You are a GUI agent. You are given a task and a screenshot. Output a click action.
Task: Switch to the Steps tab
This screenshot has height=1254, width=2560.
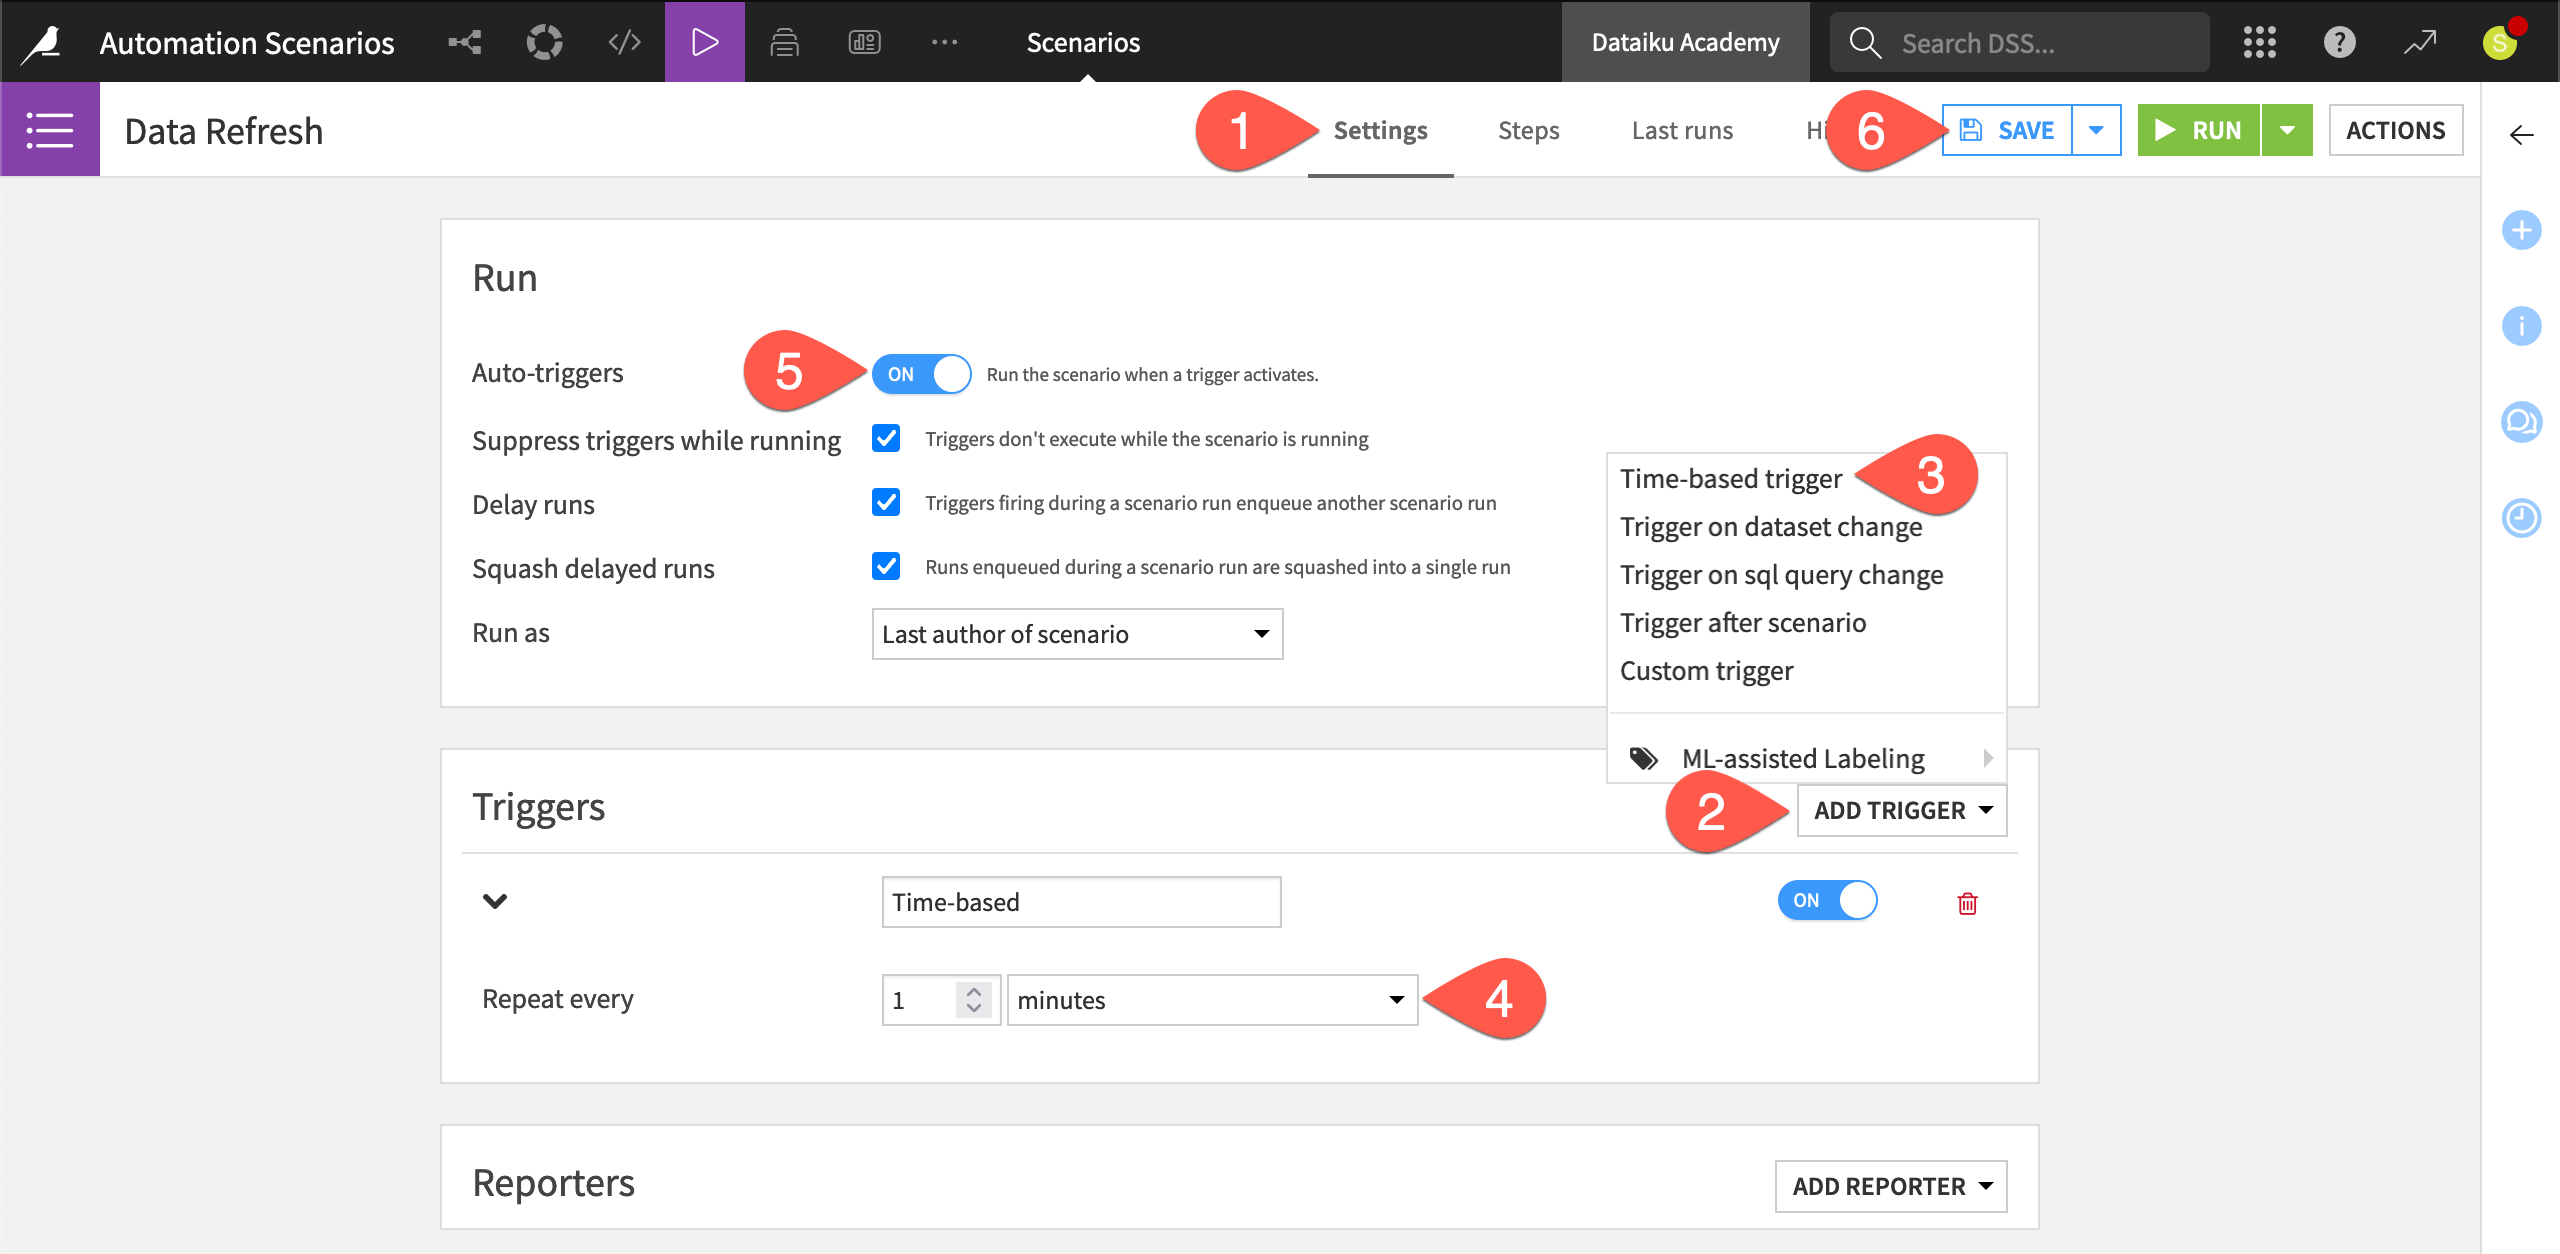[1527, 129]
